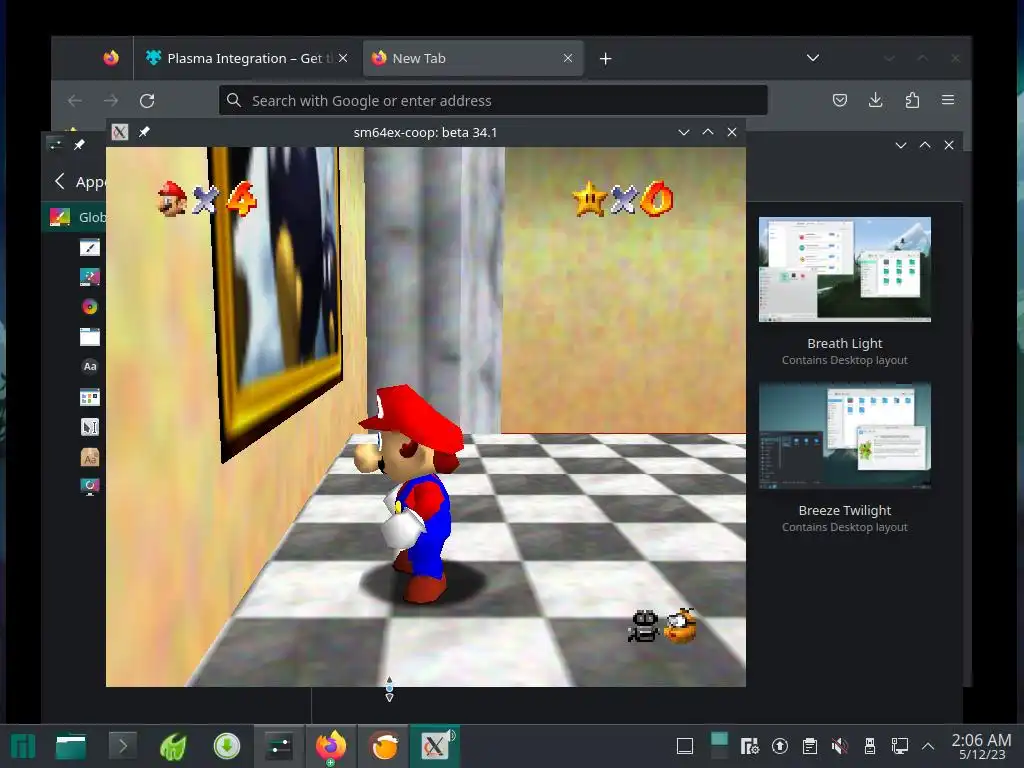Open the beige Aa font sidebar icon
Image resolution: width=1024 pixels, height=768 pixels.
pos(89,457)
